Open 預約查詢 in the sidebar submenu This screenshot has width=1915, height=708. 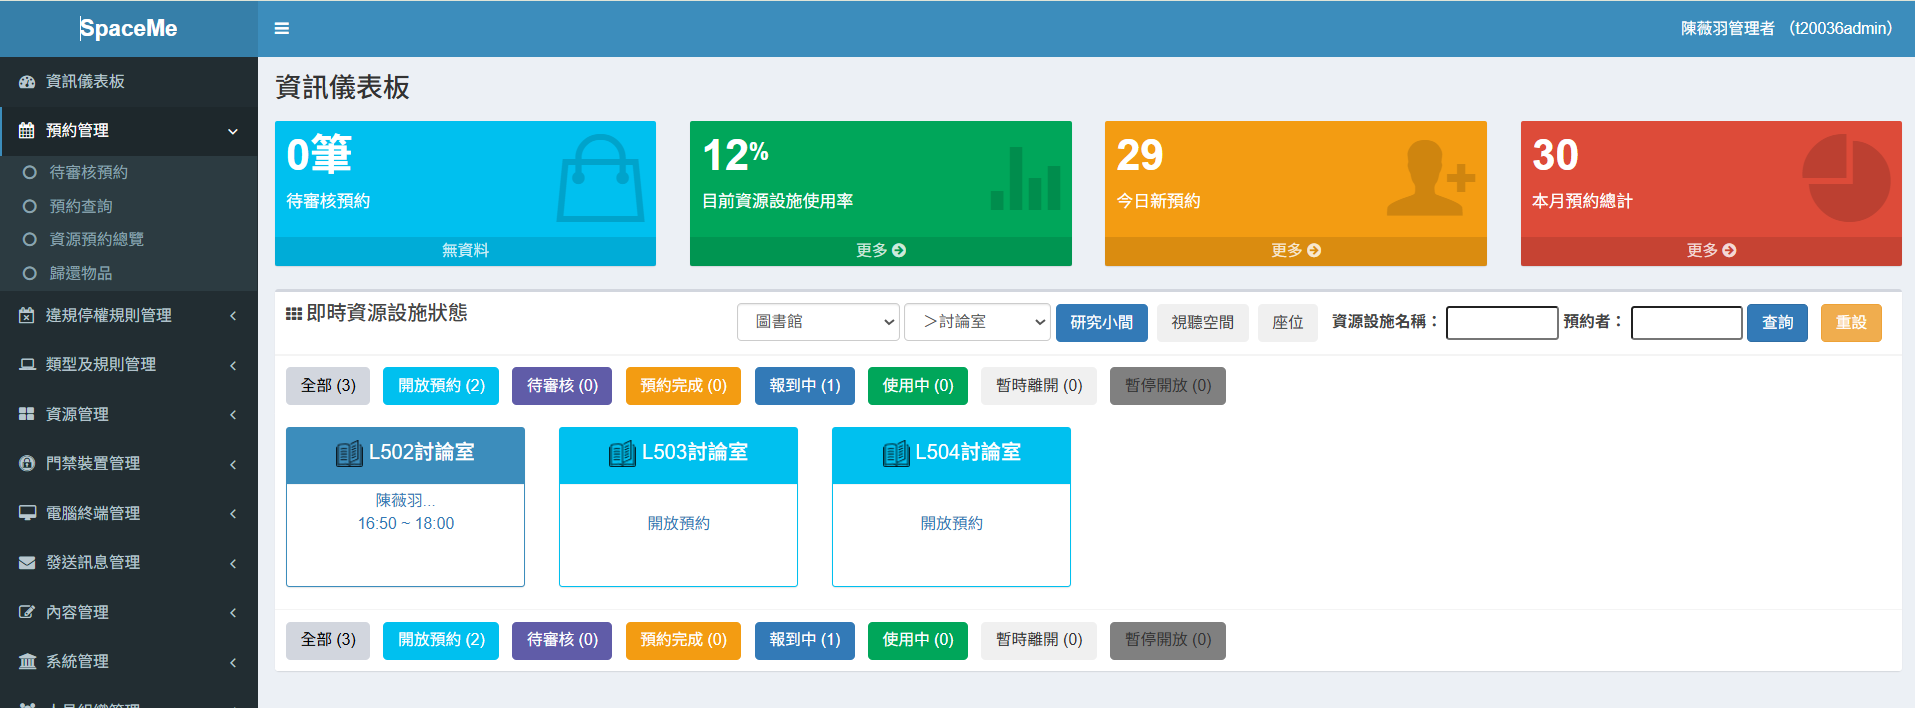[x=81, y=206]
